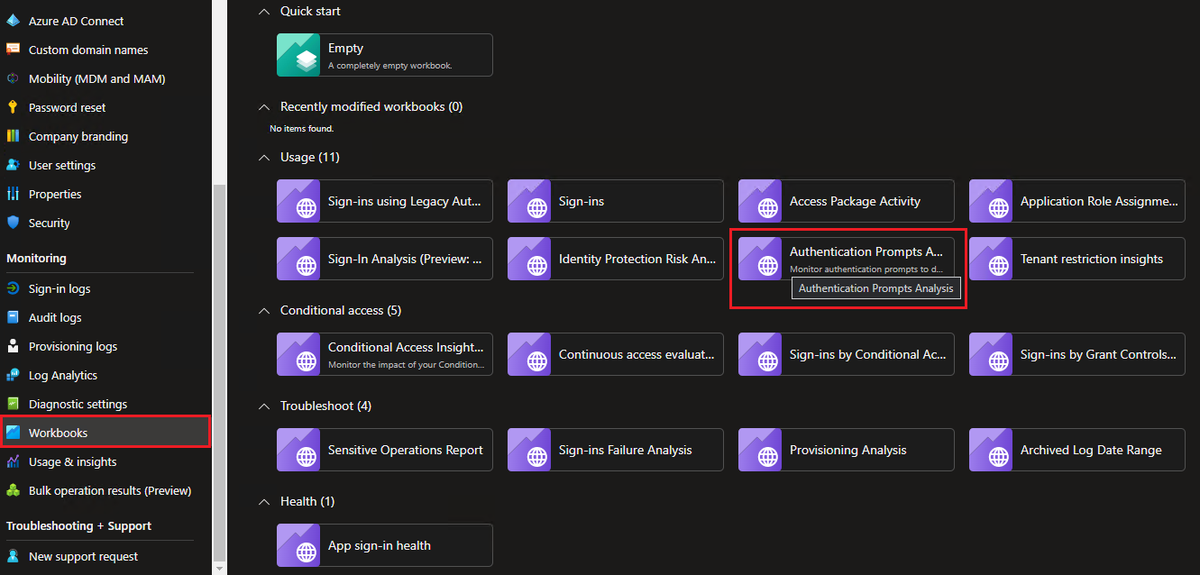Open the Archived Log Date Range workbook
1200x575 pixels.
(x=1077, y=450)
